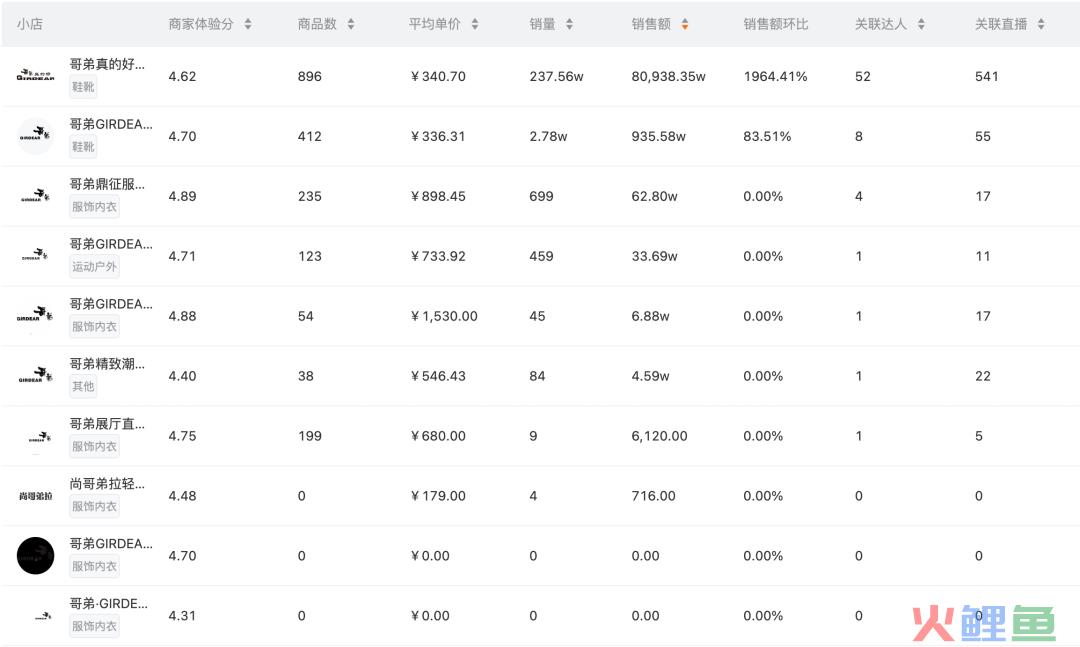Select linked livestream count 541
1080x647 pixels.
(986, 76)
